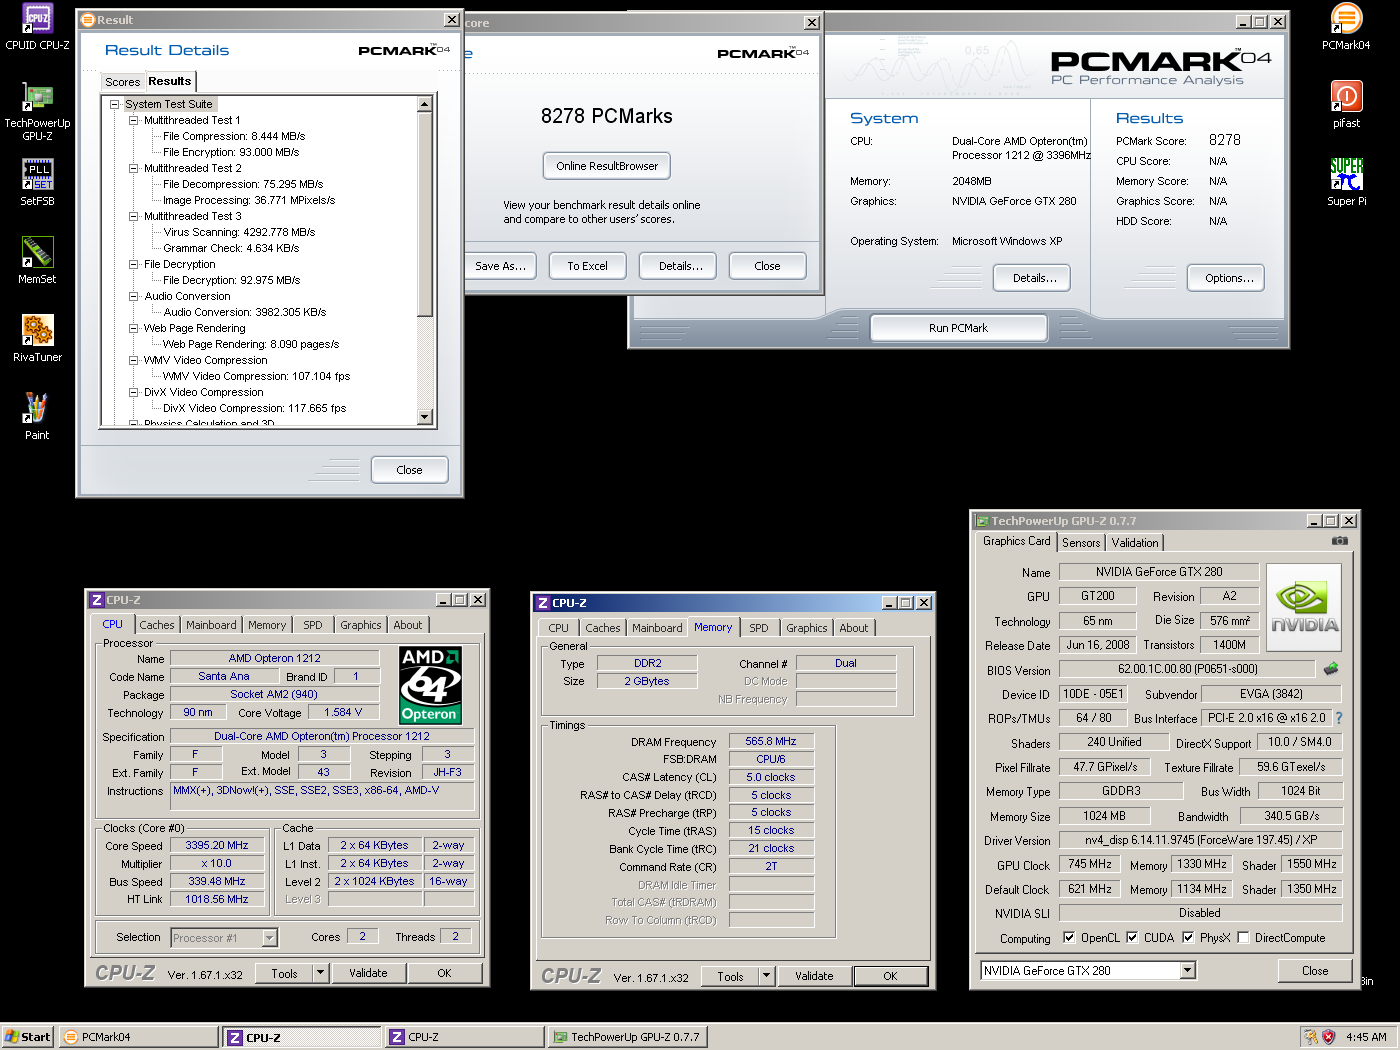Toggle the CUDA checkbox in GPU-Z

click(x=1132, y=937)
